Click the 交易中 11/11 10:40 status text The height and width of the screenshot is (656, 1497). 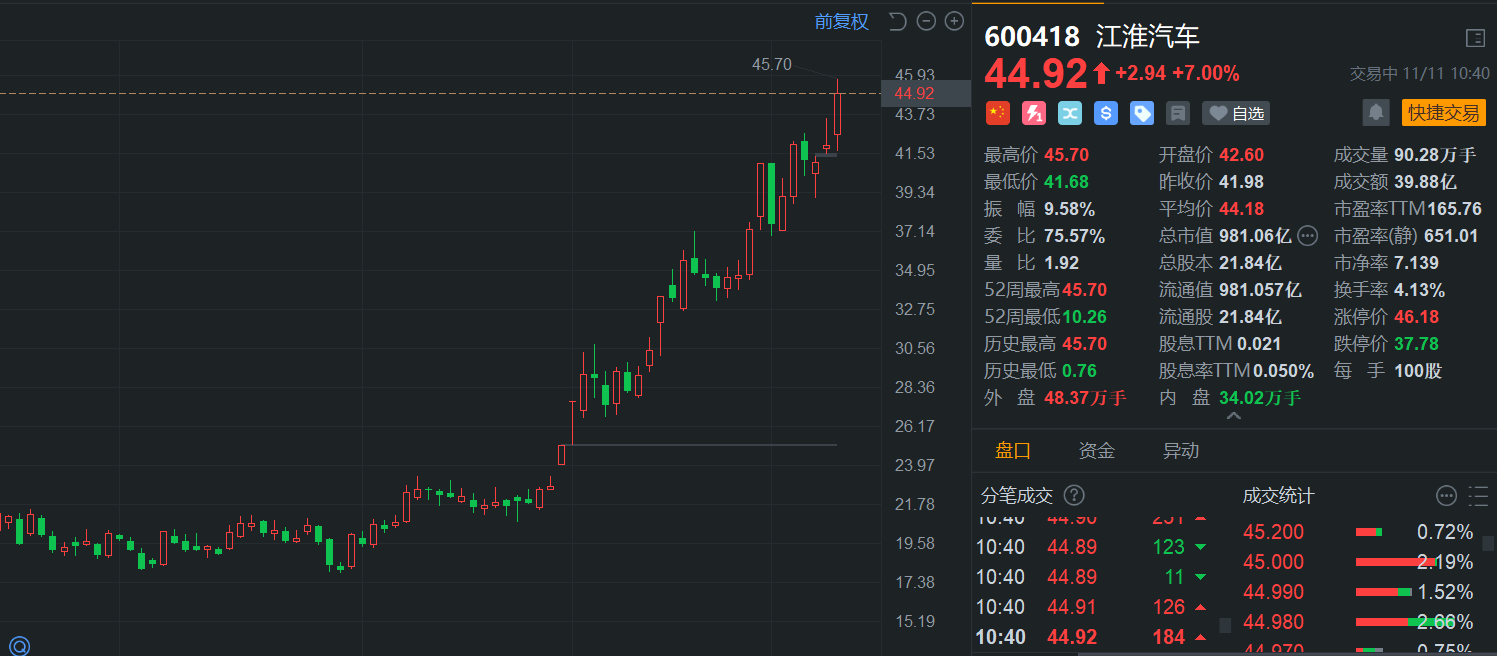(x=1418, y=73)
